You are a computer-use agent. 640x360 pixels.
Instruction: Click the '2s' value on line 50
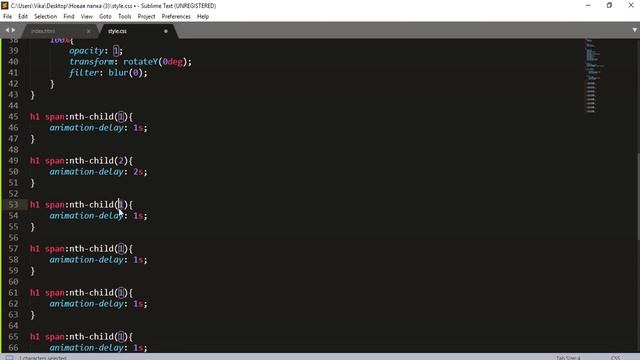(x=138, y=172)
